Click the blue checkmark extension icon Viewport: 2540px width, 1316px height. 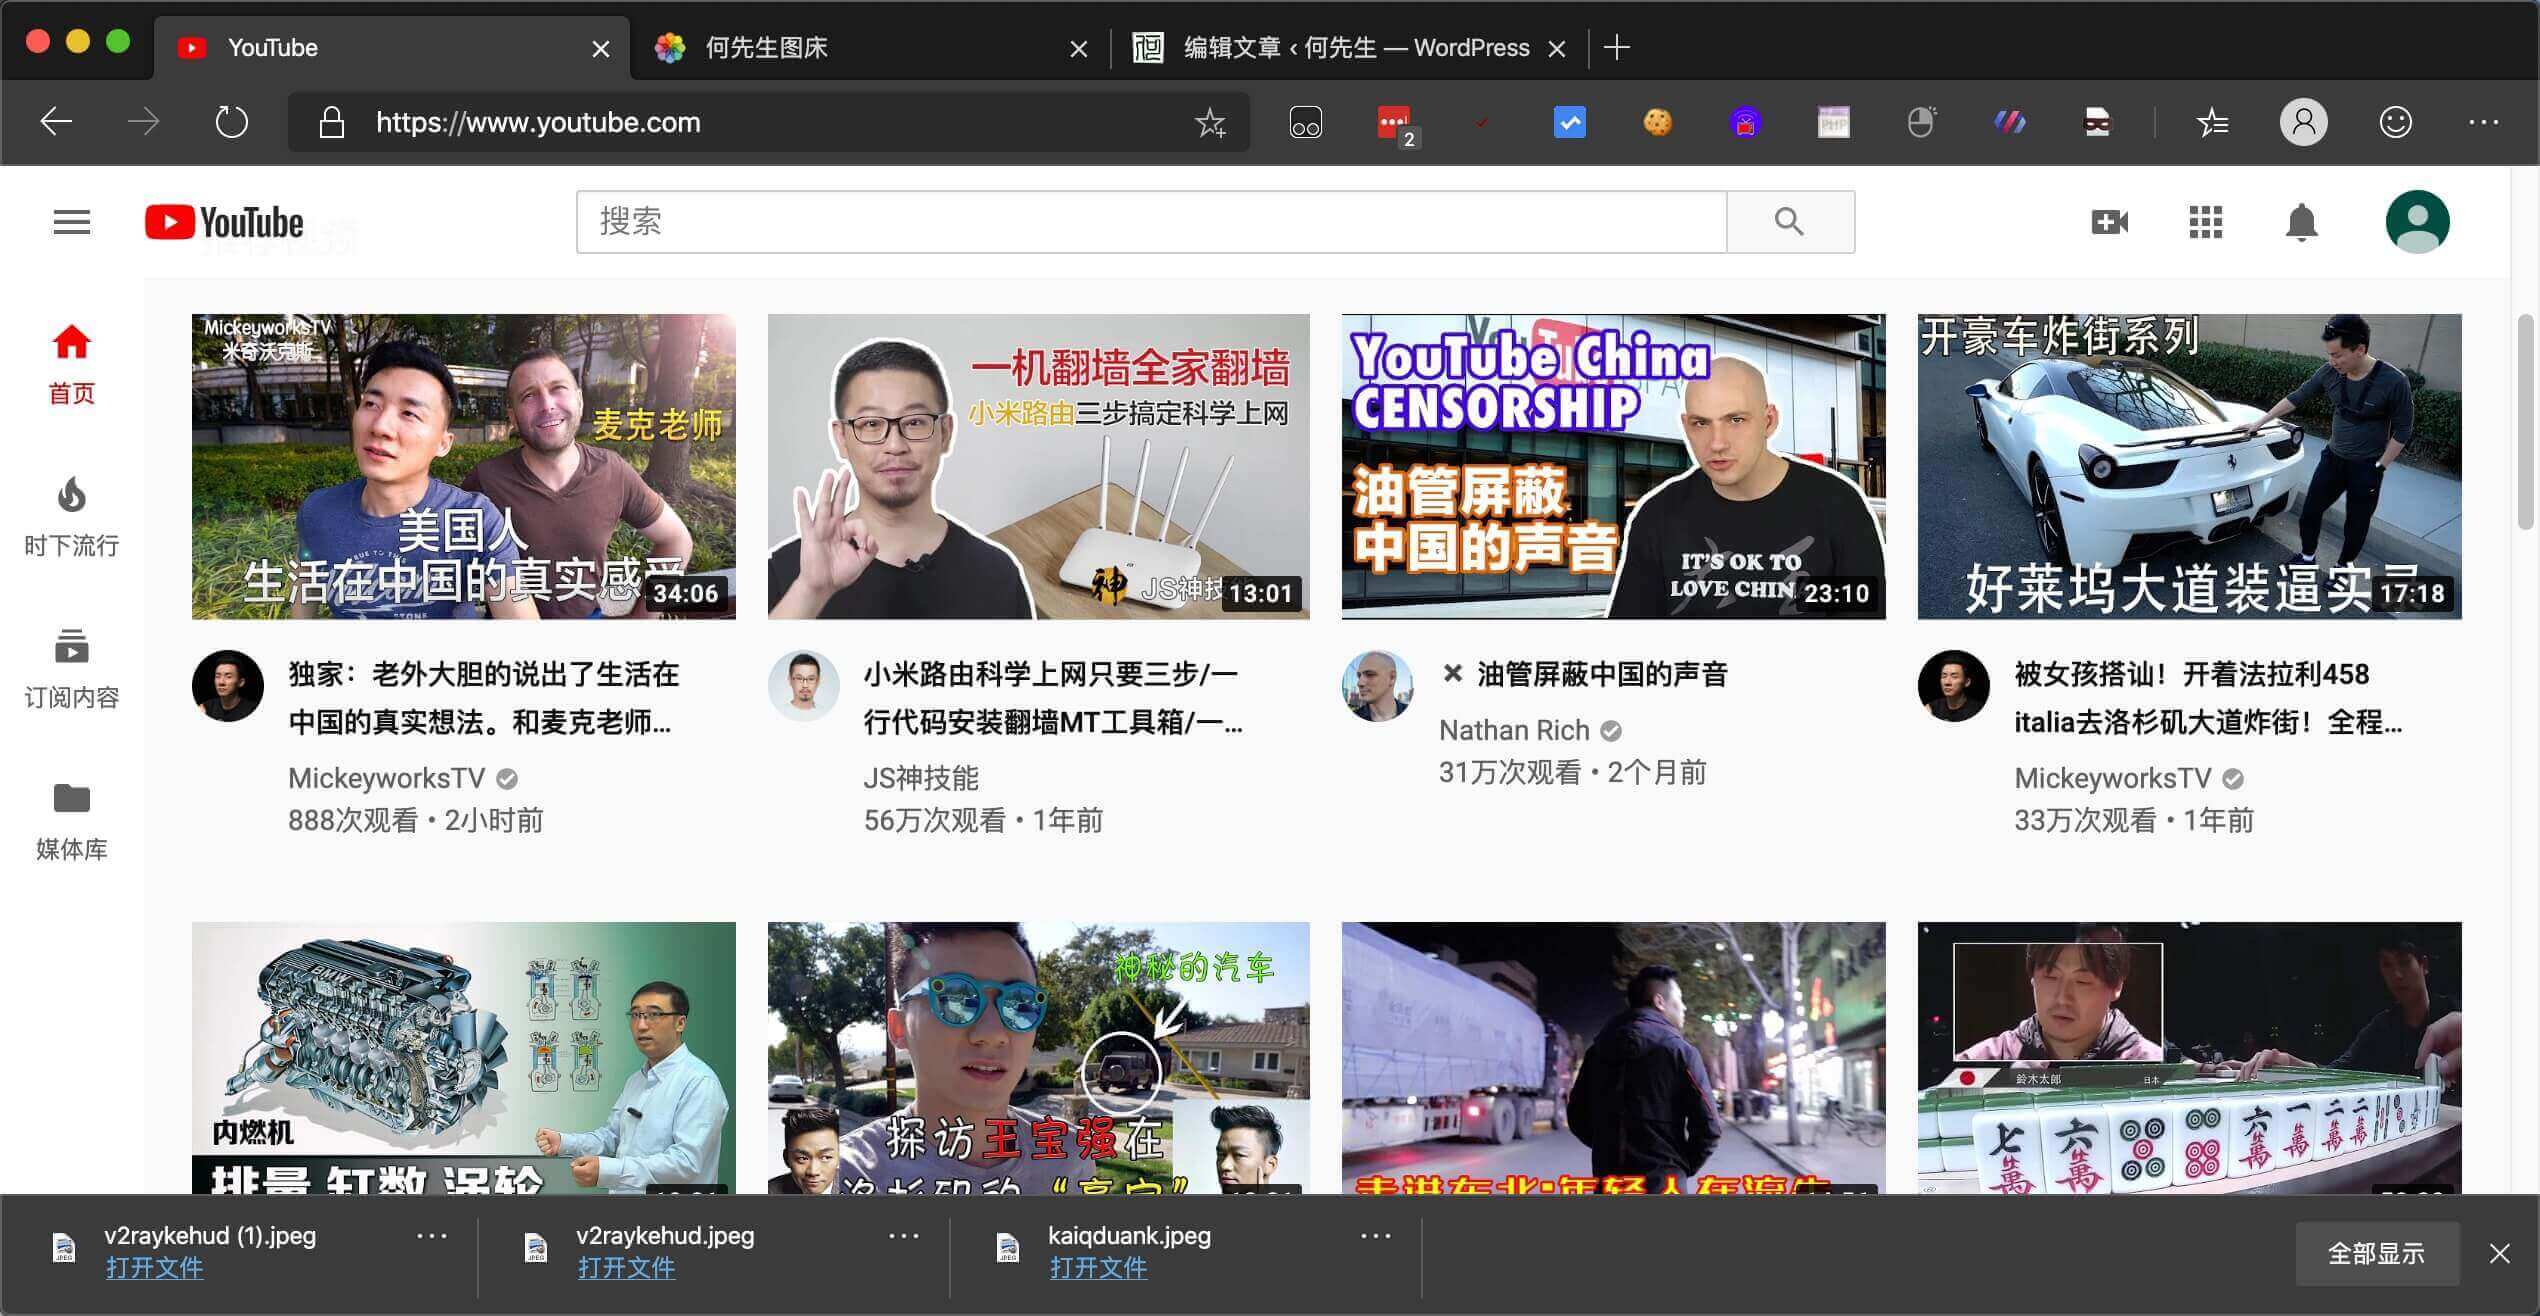(1569, 122)
